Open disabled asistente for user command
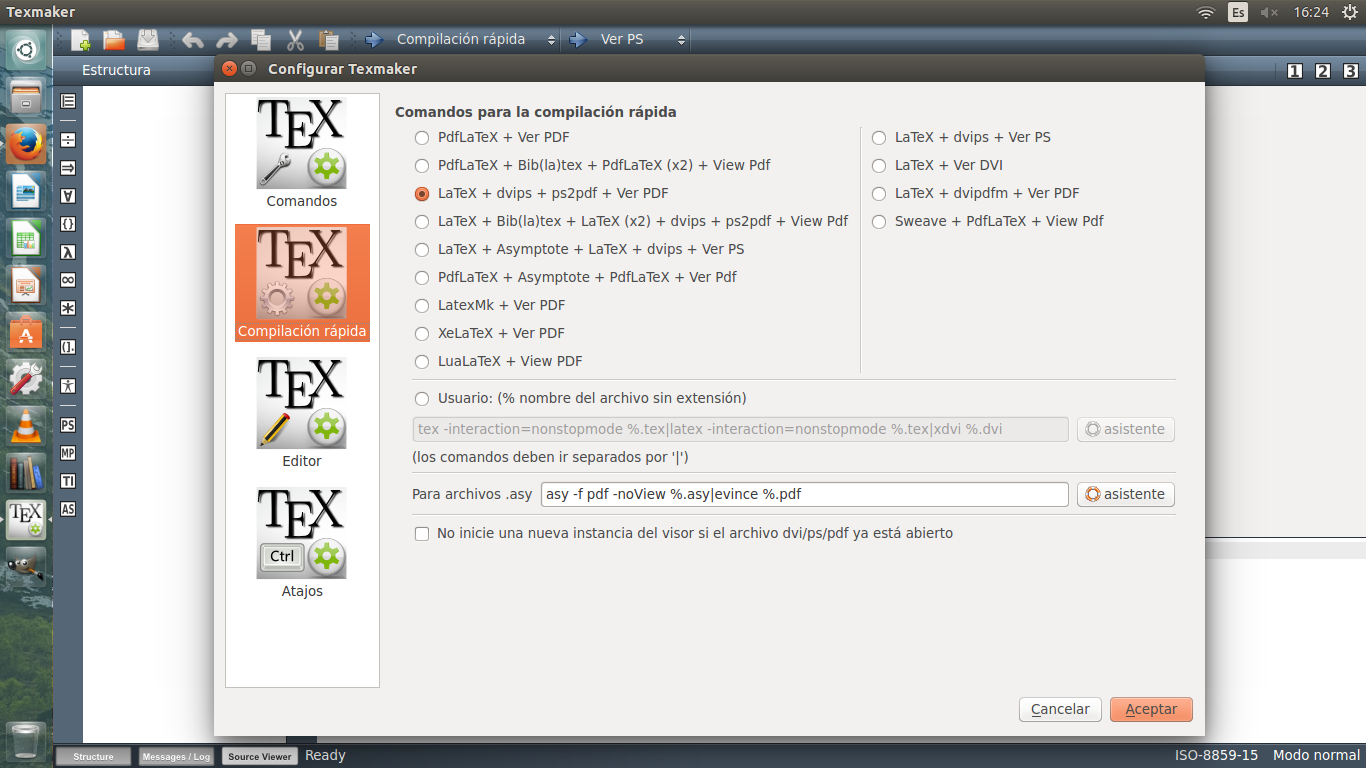This screenshot has height=768, width=1366. [1126, 429]
